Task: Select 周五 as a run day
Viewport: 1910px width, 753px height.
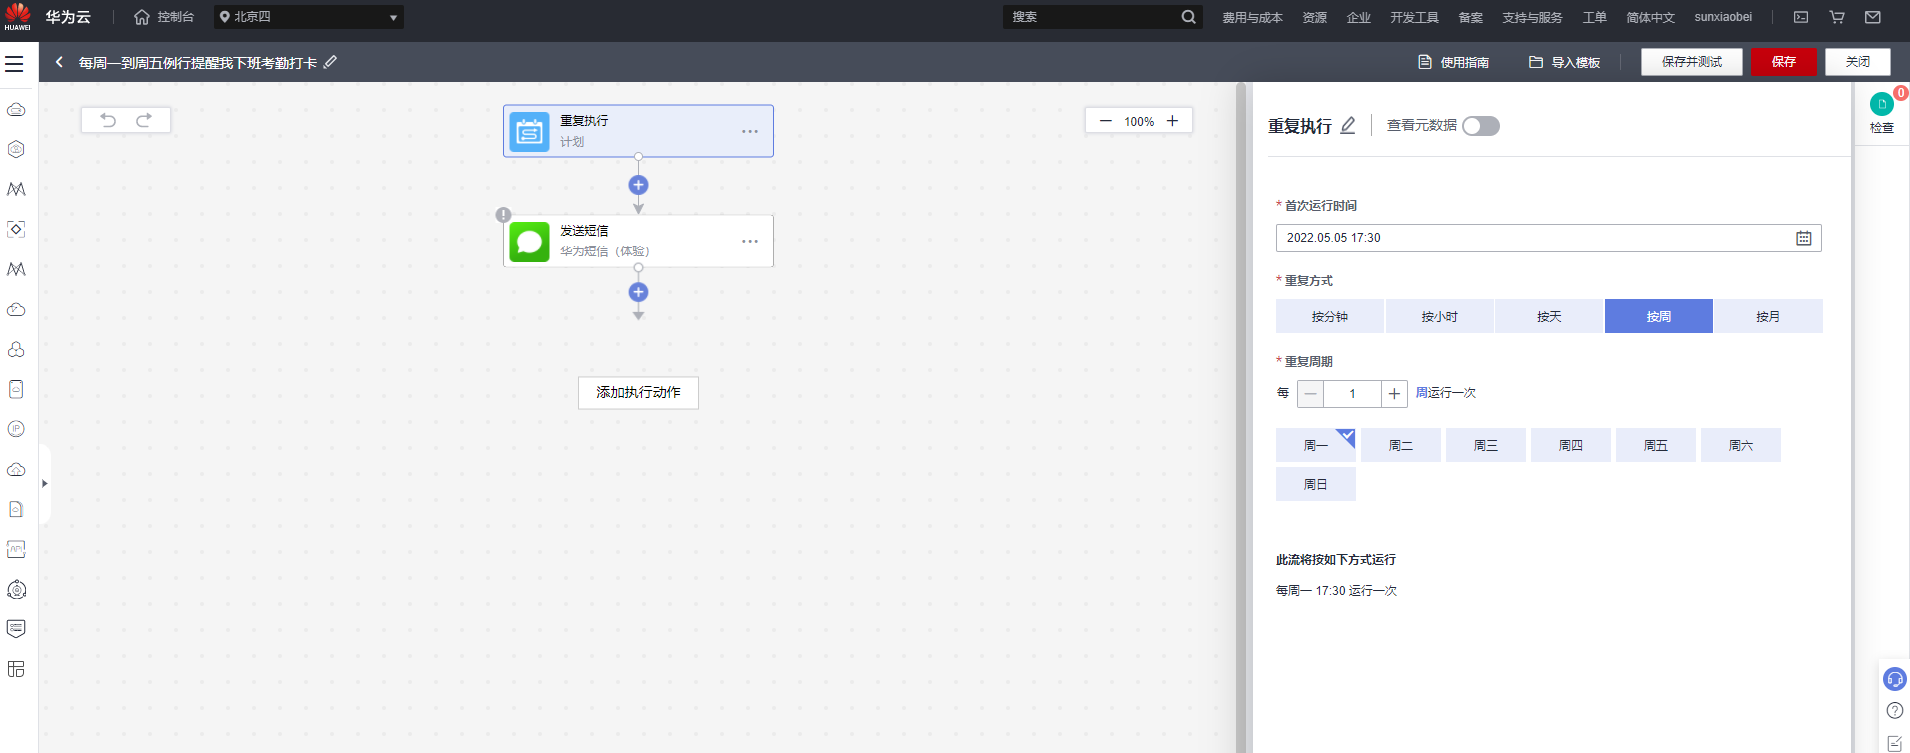Action: [x=1656, y=445]
